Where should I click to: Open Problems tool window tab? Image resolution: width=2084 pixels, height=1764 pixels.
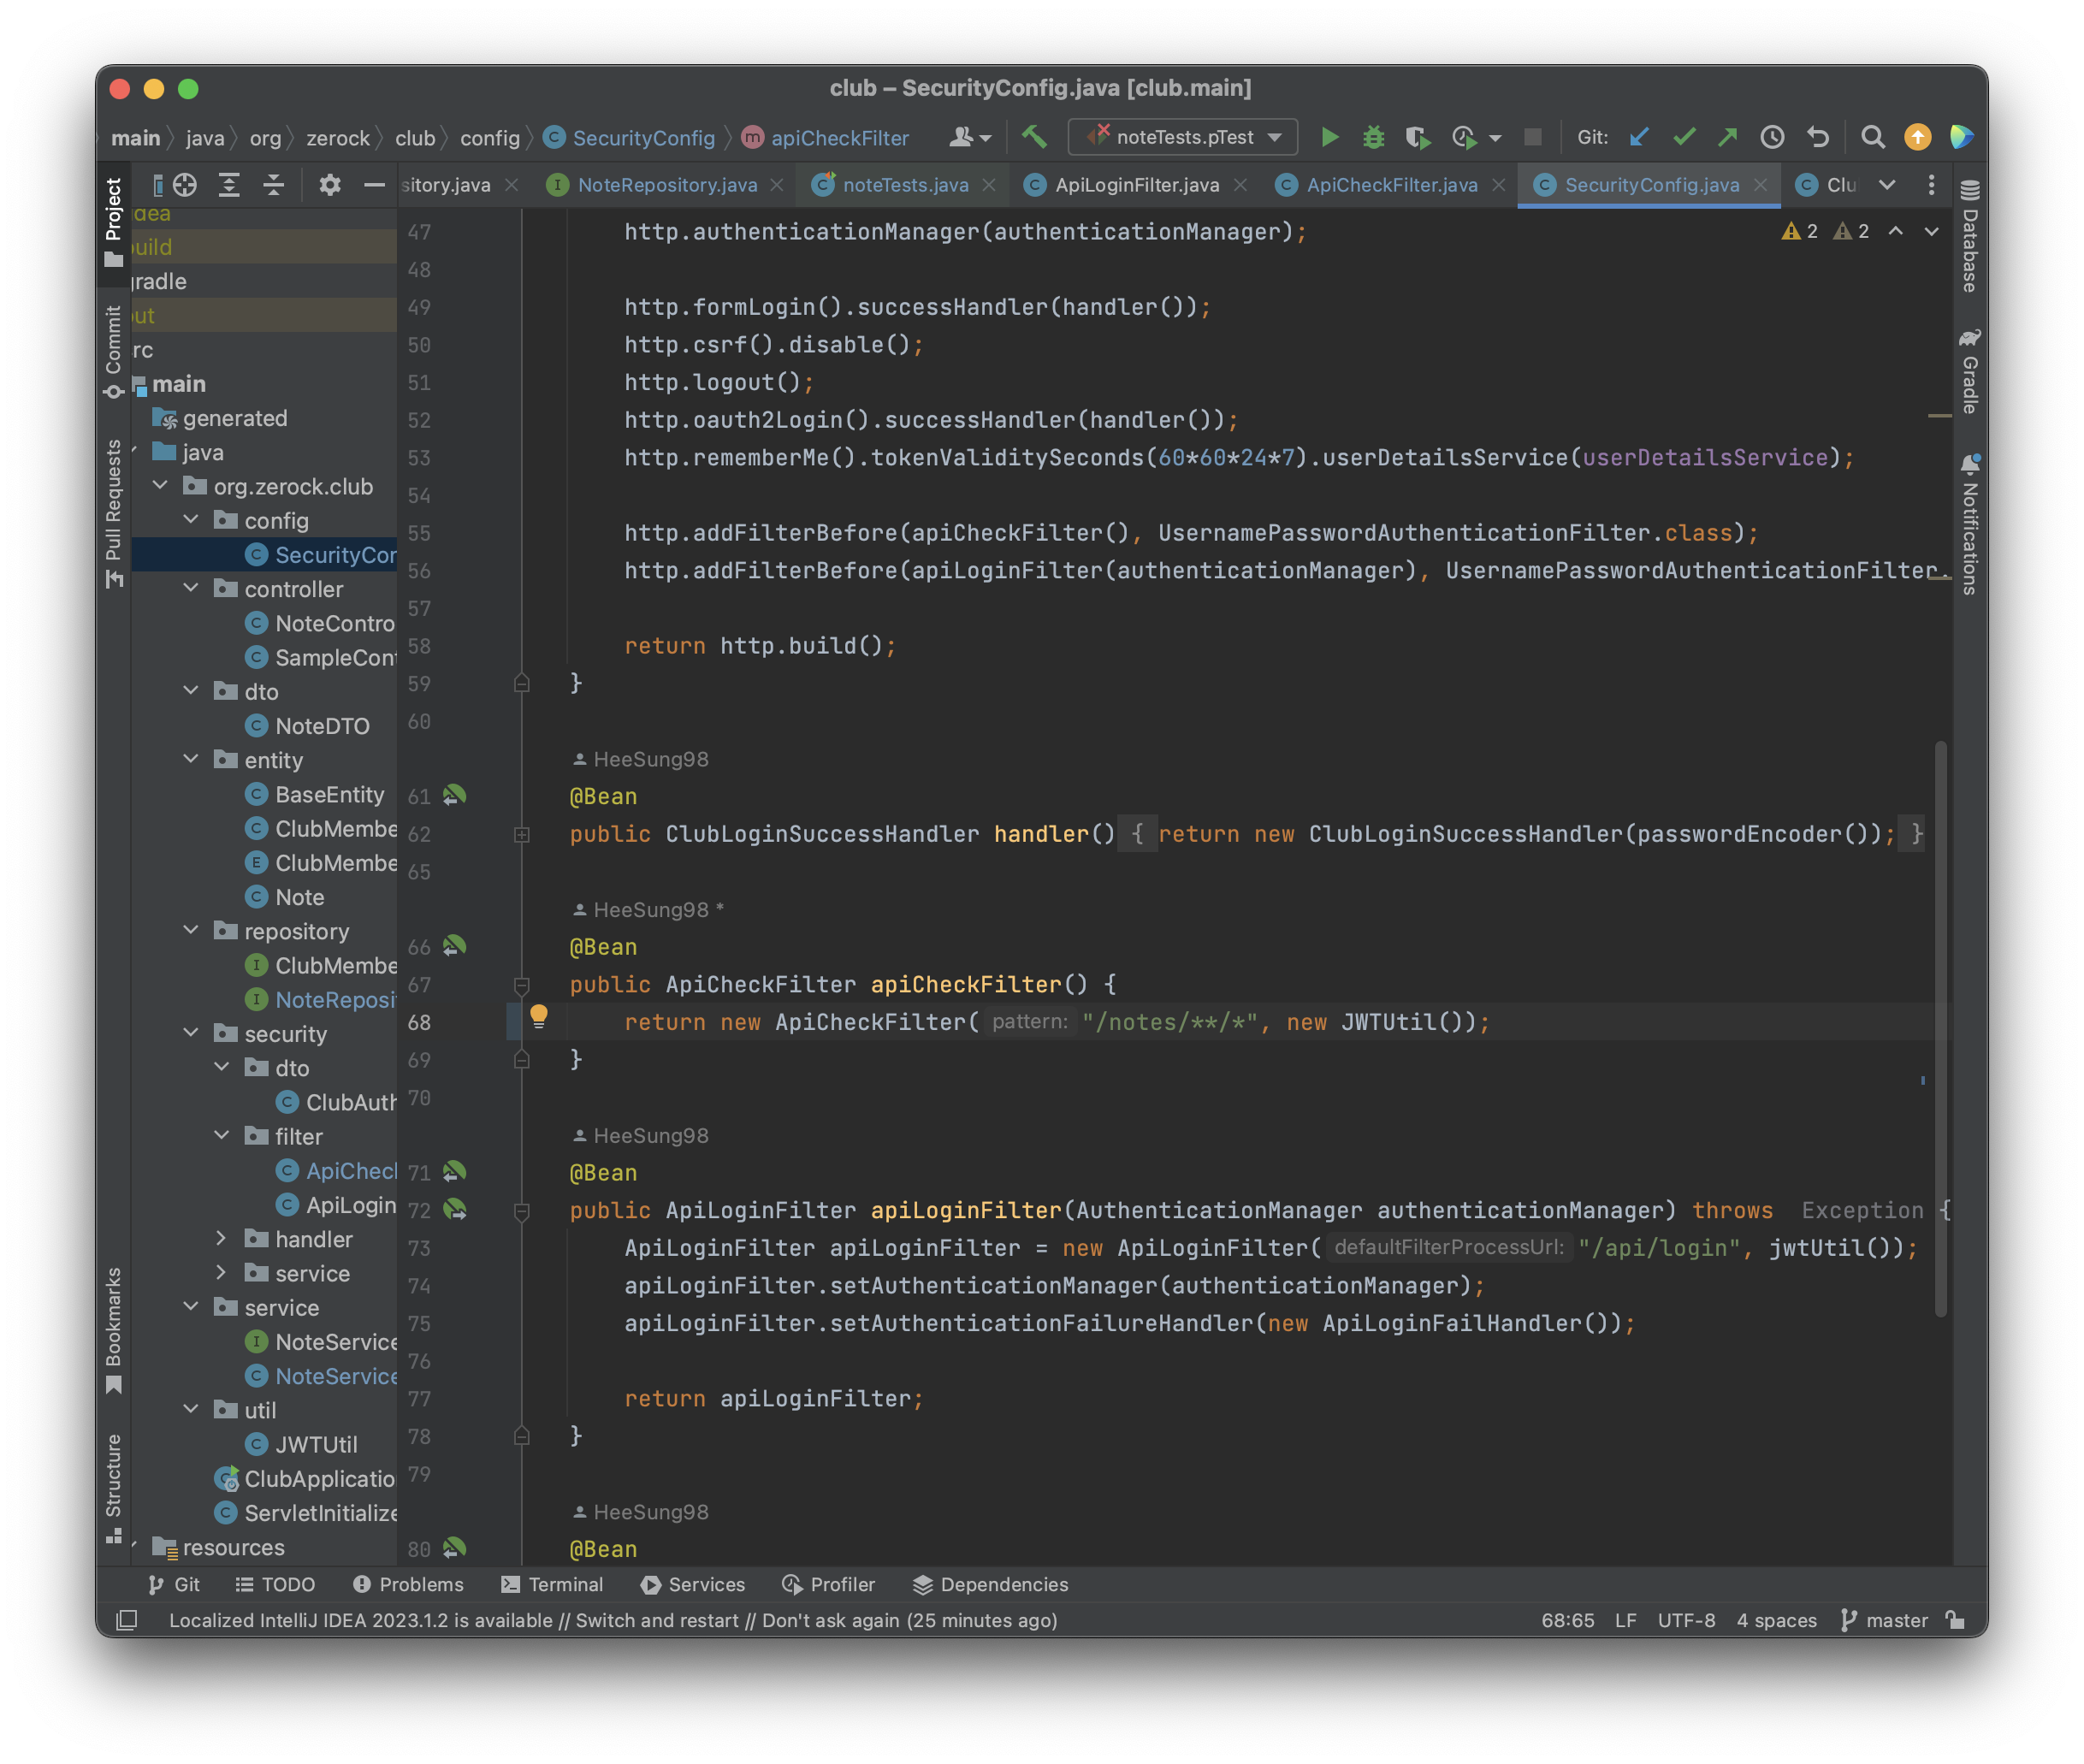(x=408, y=1584)
